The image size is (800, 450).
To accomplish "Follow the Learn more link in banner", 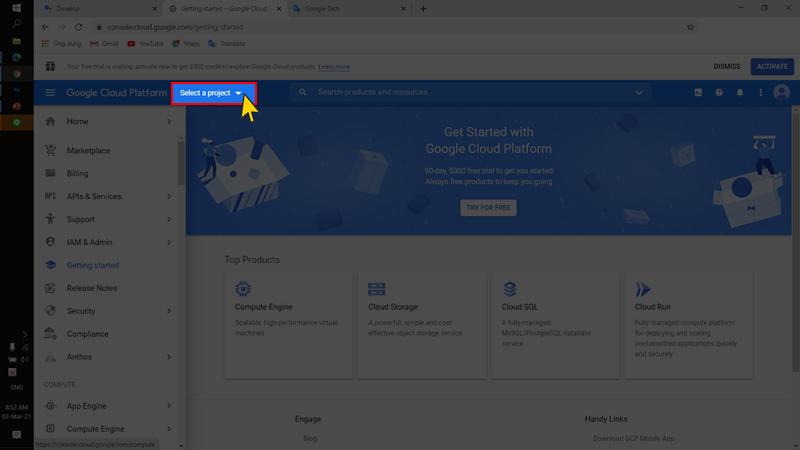I will (334, 67).
